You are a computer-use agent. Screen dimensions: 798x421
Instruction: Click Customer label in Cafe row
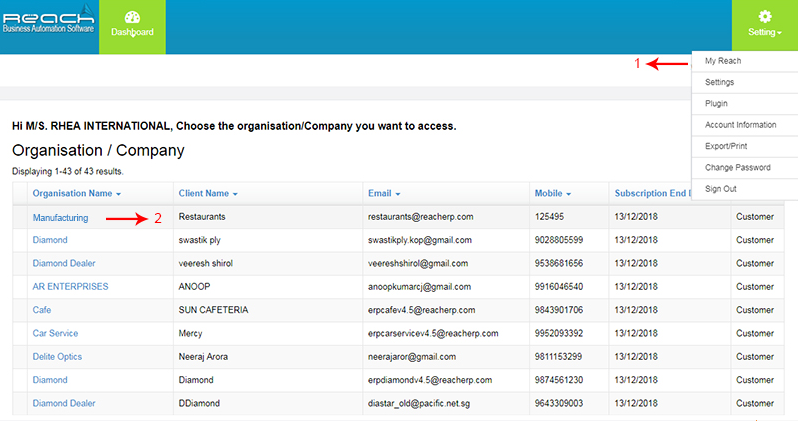[x=755, y=310]
